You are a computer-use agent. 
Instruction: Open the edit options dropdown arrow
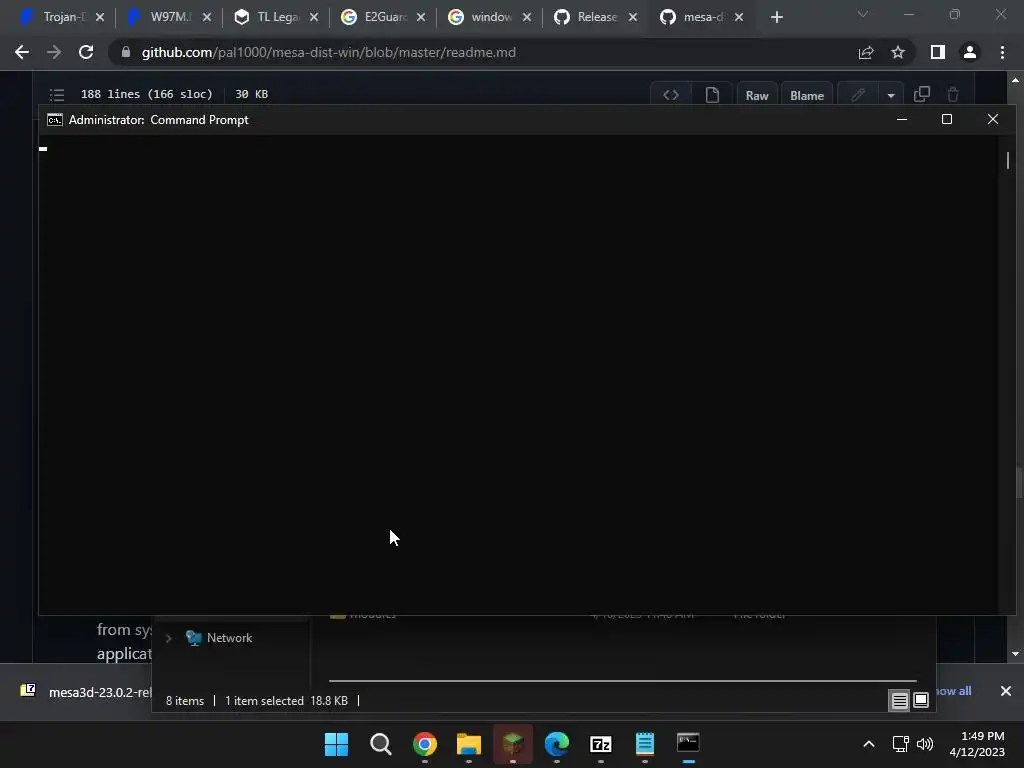pyautogui.click(x=891, y=95)
